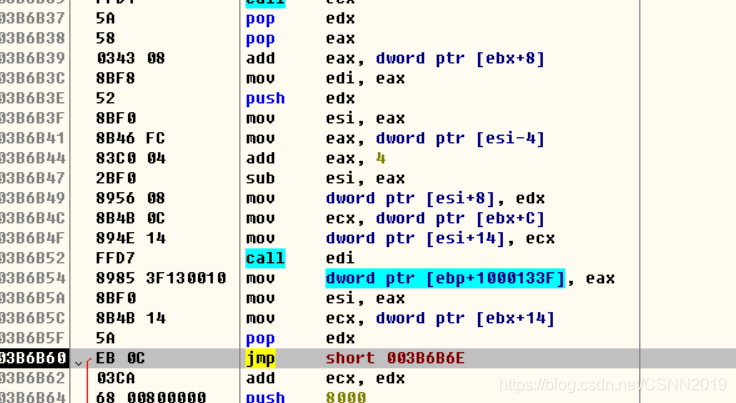Select hex bytes 894E 14
Screen dimensions: 736x403
pyautogui.click(x=130, y=238)
